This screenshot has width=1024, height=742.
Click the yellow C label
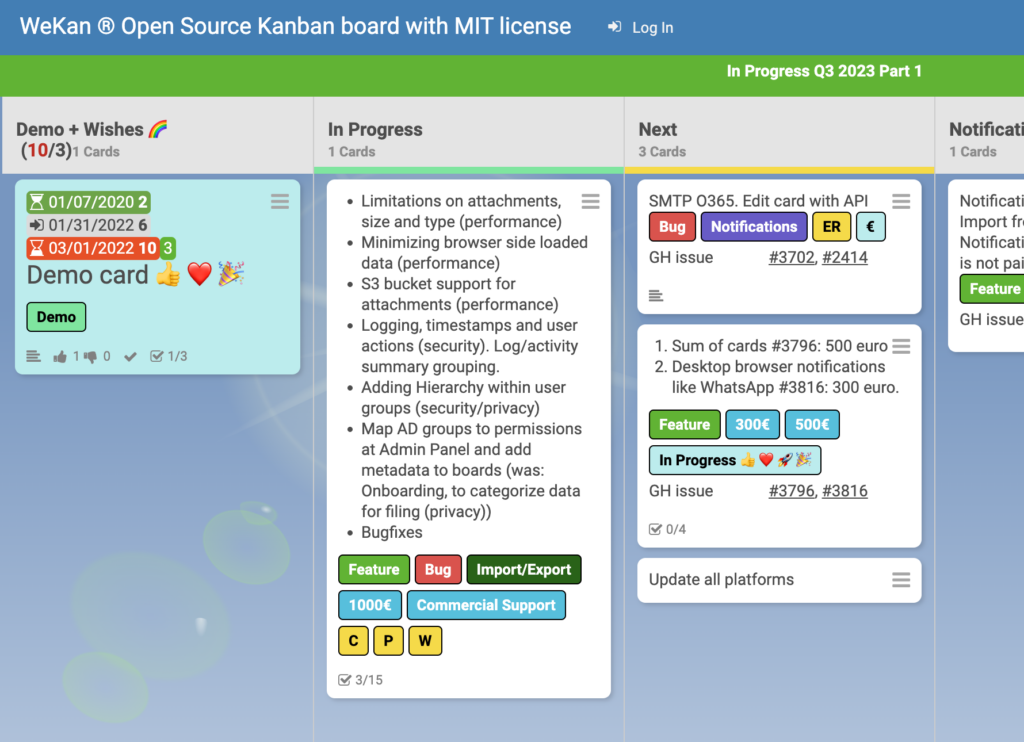click(x=353, y=641)
